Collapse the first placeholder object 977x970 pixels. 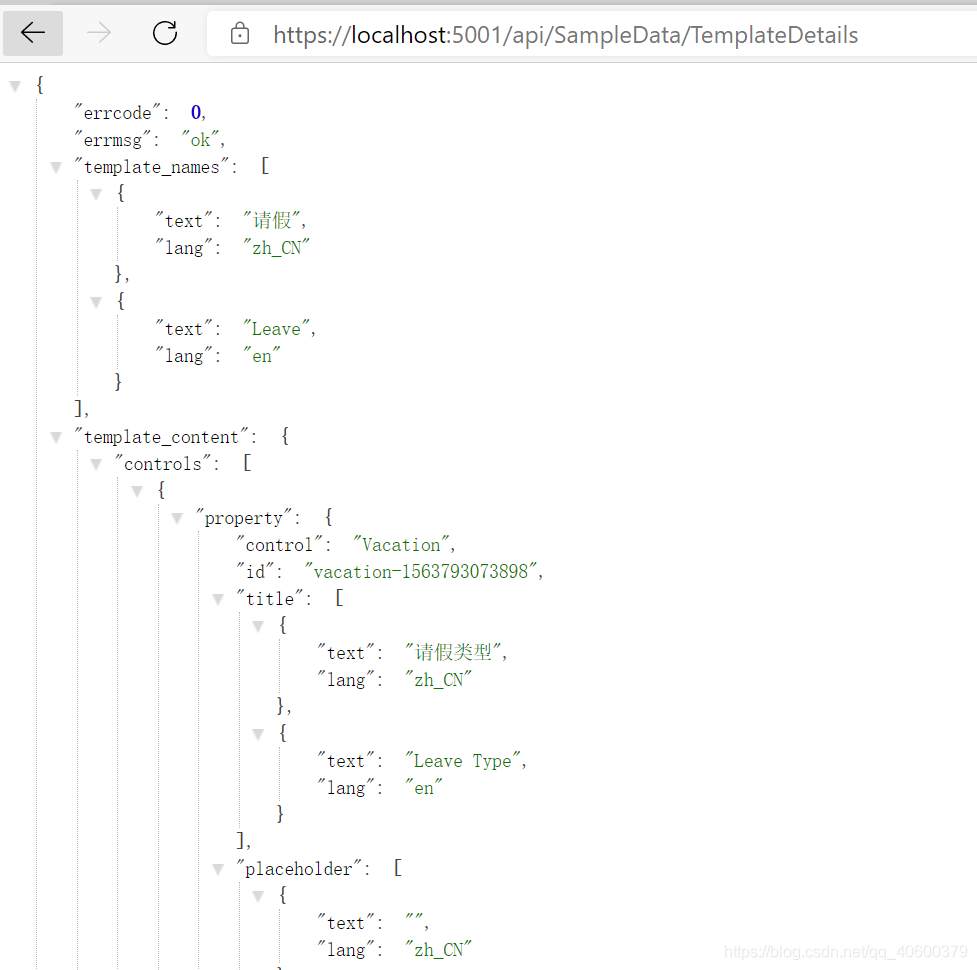[258, 896]
